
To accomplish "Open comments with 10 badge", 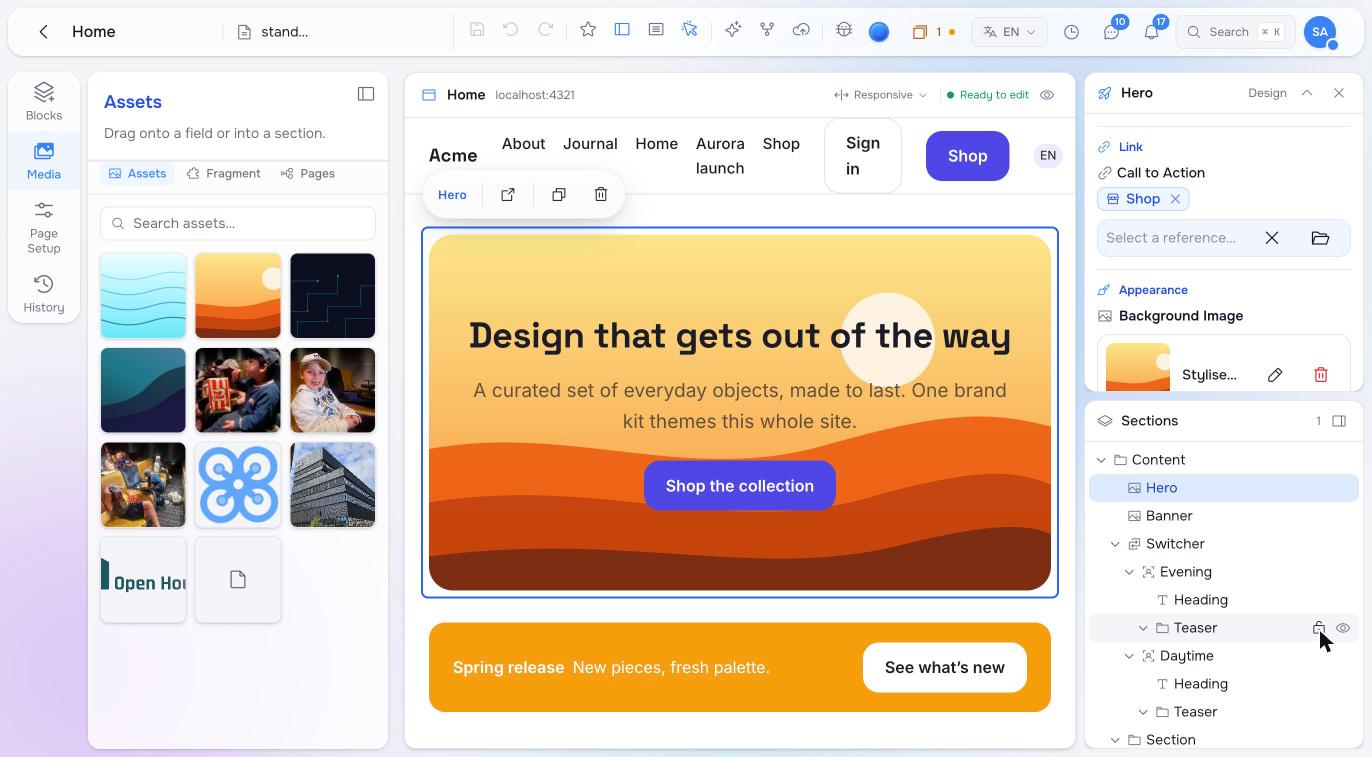I will 1111,32.
